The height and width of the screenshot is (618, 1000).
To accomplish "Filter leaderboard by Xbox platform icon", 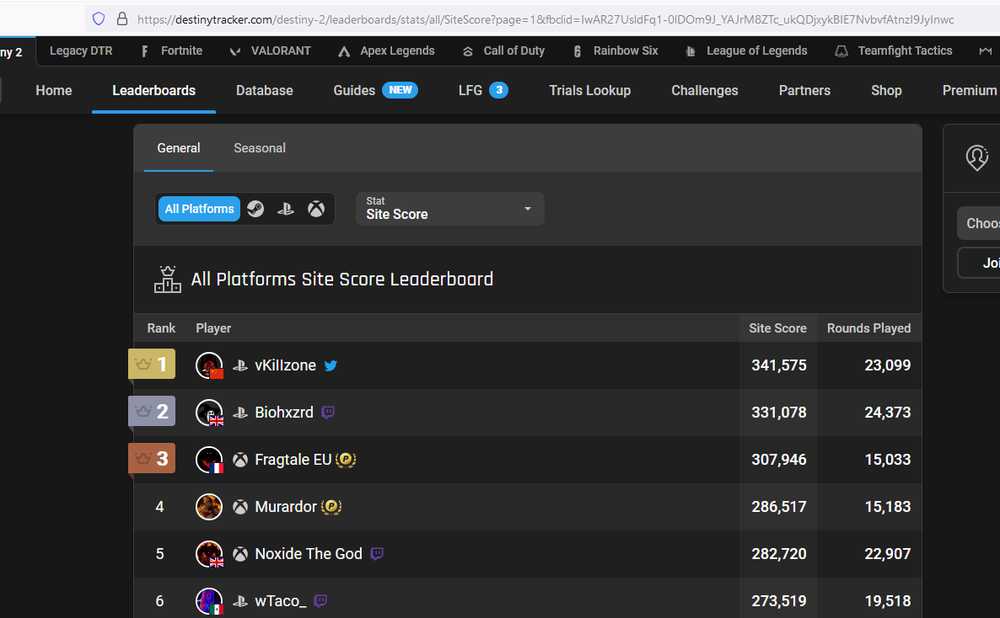I will pyautogui.click(x=316, y=209).
